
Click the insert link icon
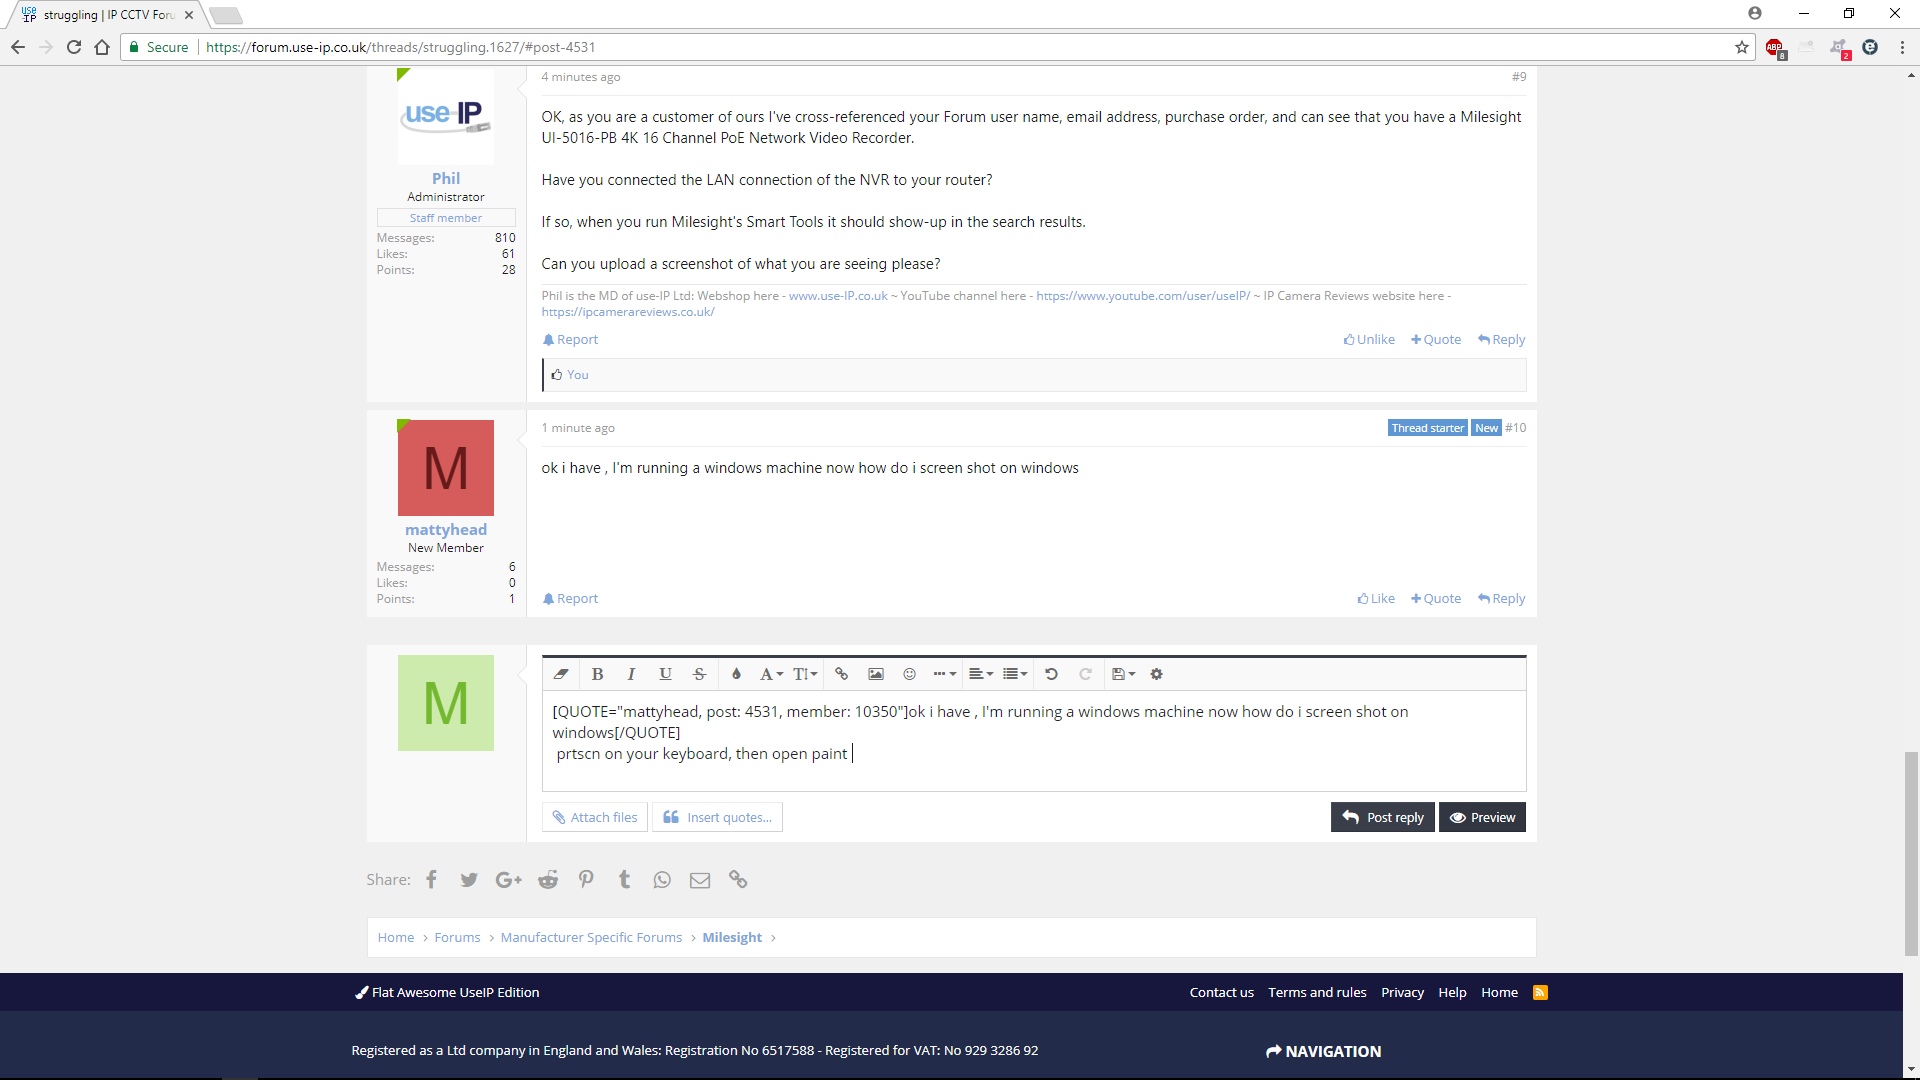click(x=841, y=674)
